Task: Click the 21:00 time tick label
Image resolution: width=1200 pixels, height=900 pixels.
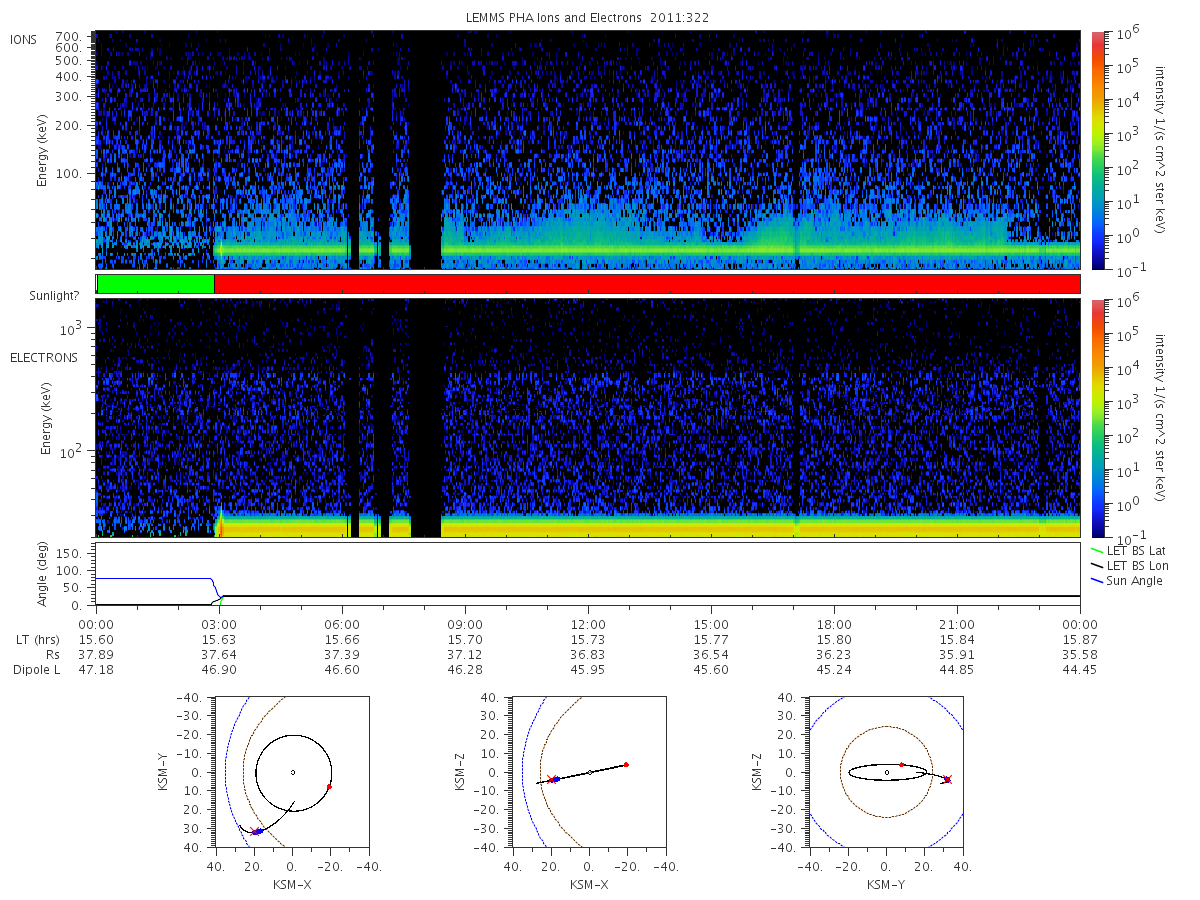Action: coord(957,625)
